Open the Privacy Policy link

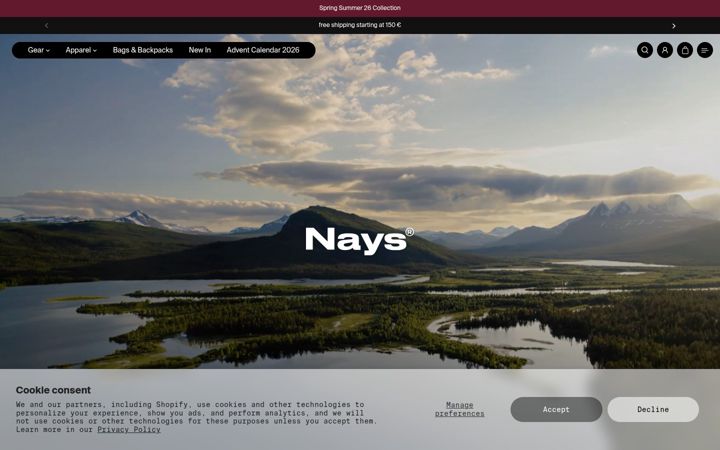(129, 430)
